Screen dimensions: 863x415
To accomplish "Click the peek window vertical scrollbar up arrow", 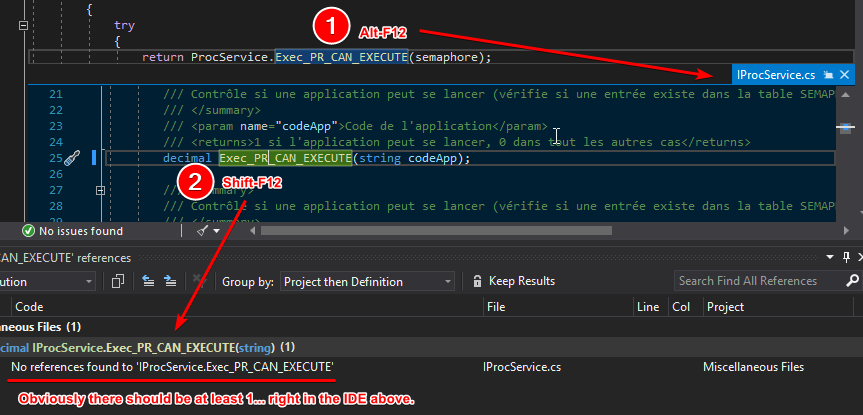I will click(845, 94).
